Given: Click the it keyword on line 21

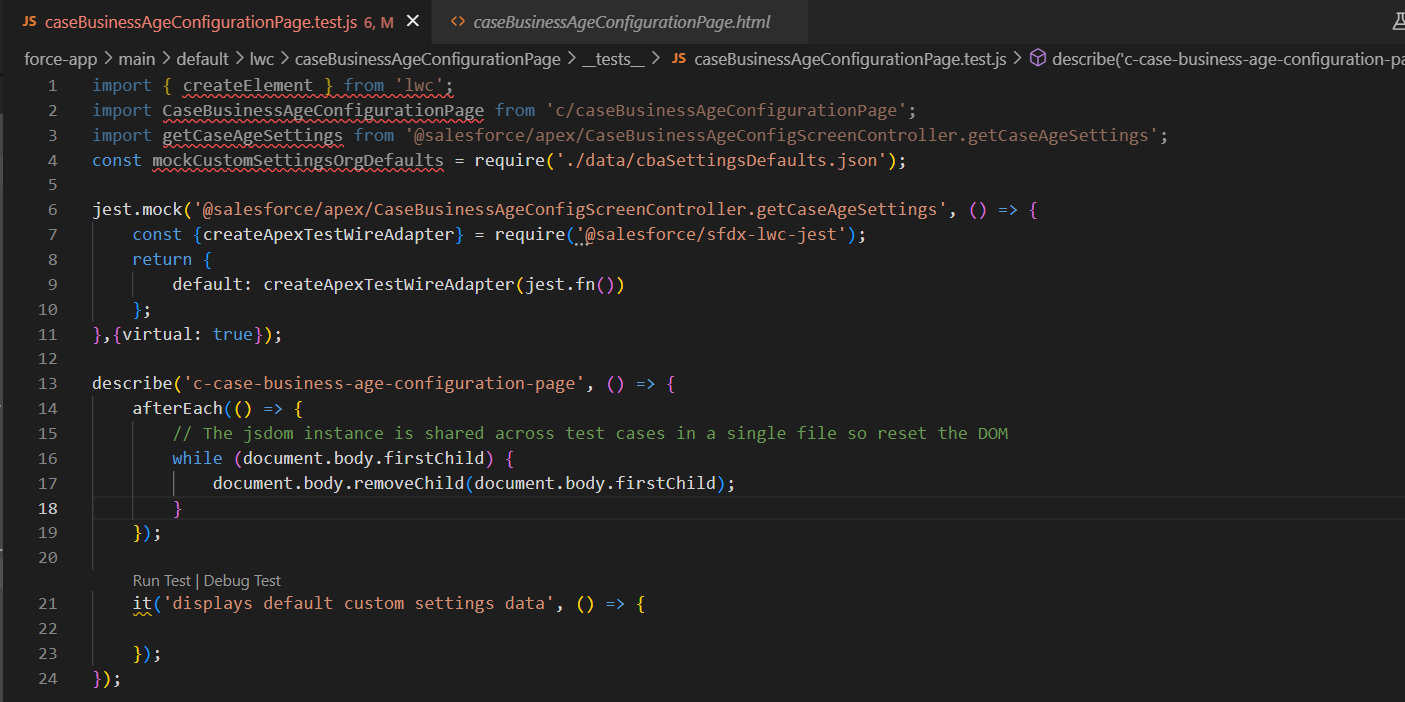Looking at the screenshot, I should coord(142,604).
